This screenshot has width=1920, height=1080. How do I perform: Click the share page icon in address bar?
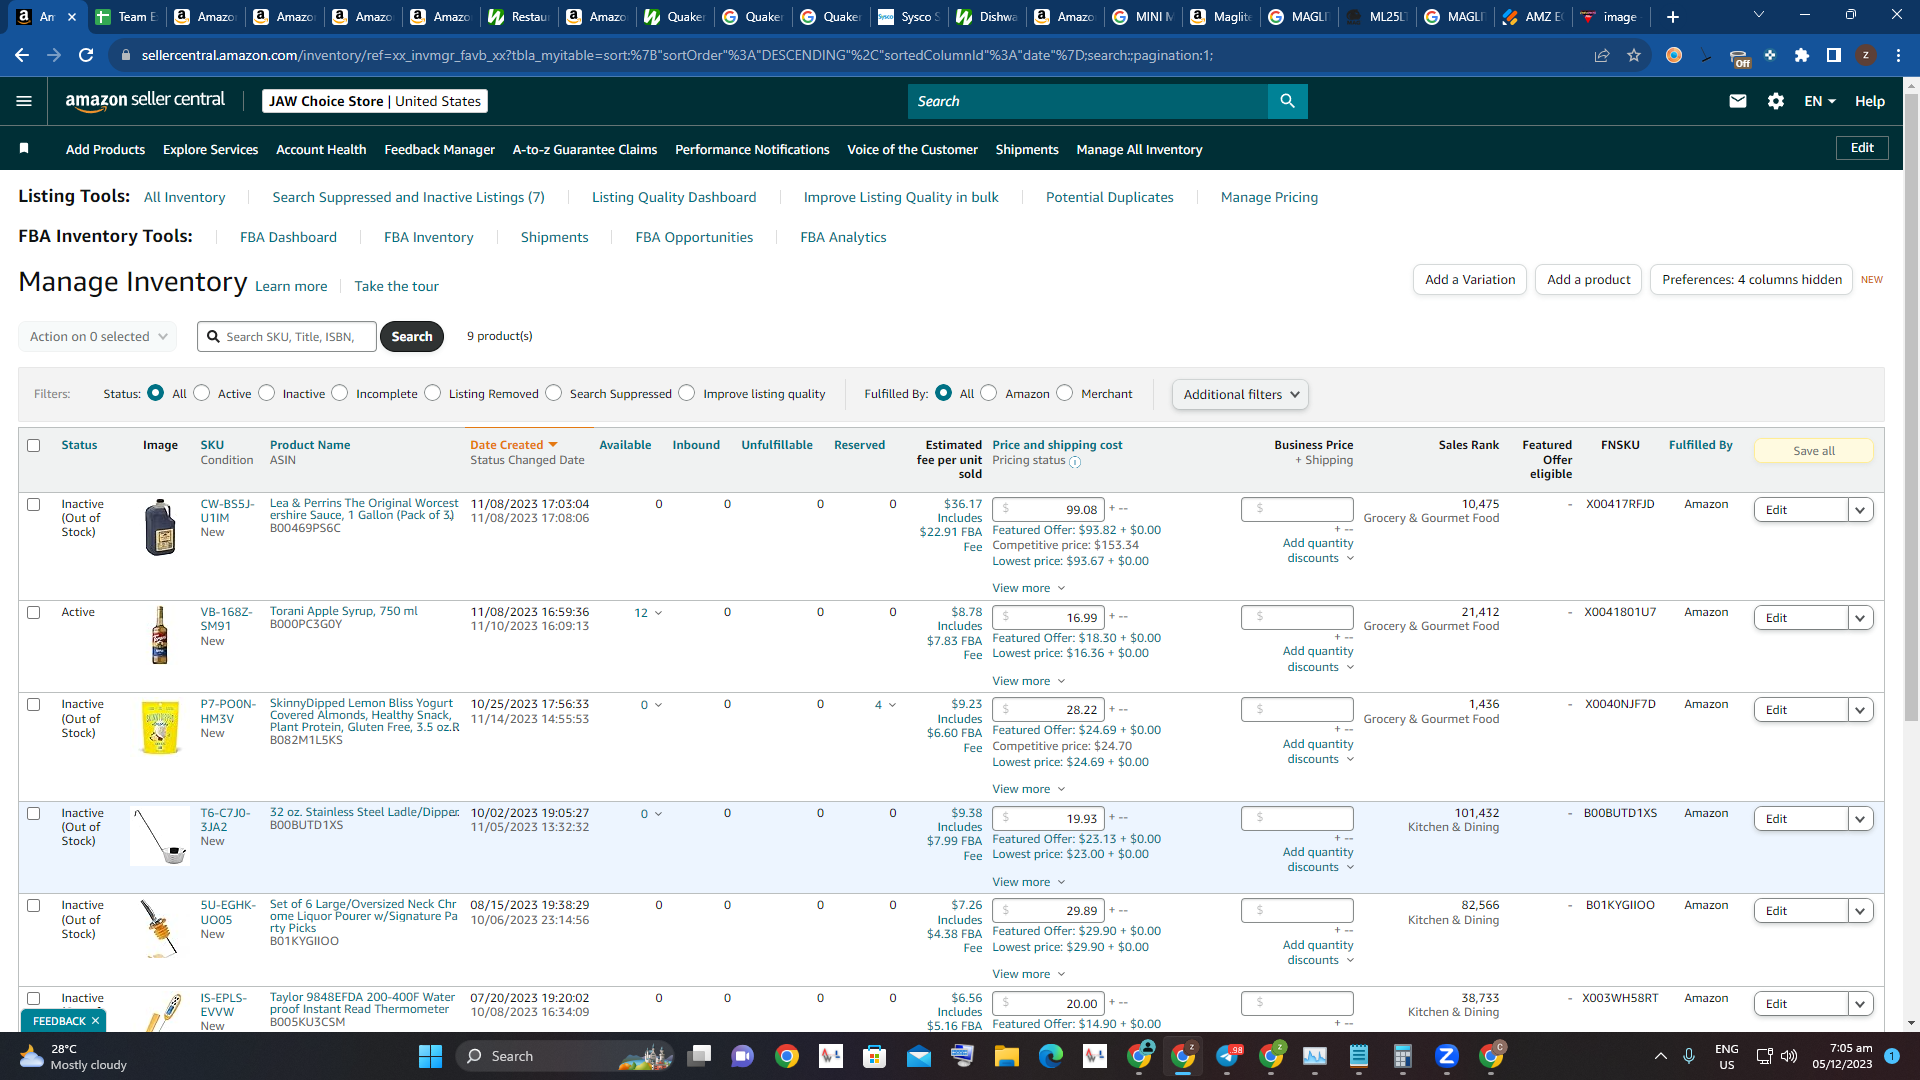click(1602, 55)
